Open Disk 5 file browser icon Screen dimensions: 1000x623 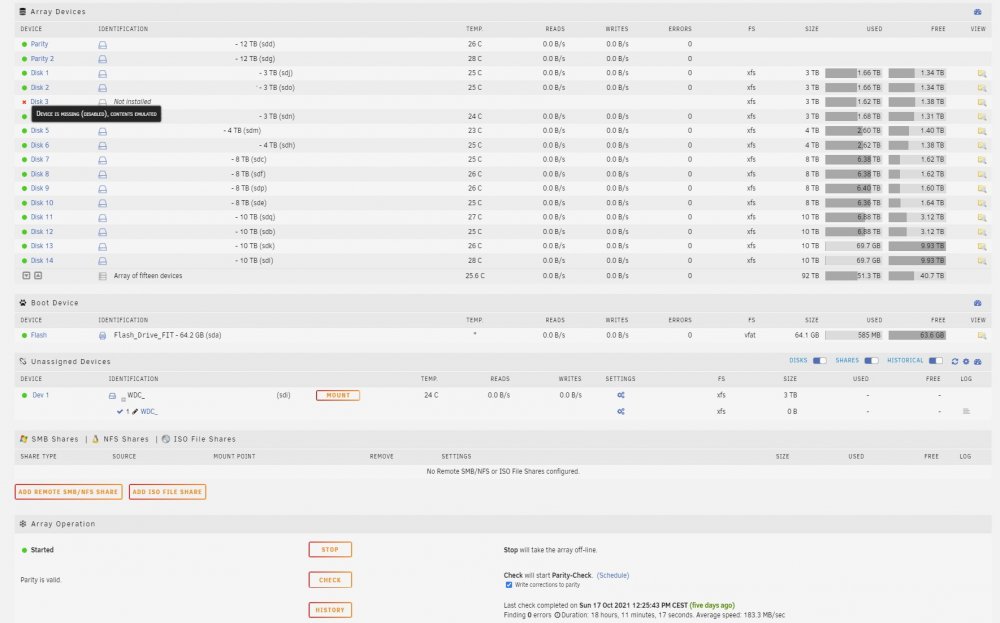tap(982, 131)
